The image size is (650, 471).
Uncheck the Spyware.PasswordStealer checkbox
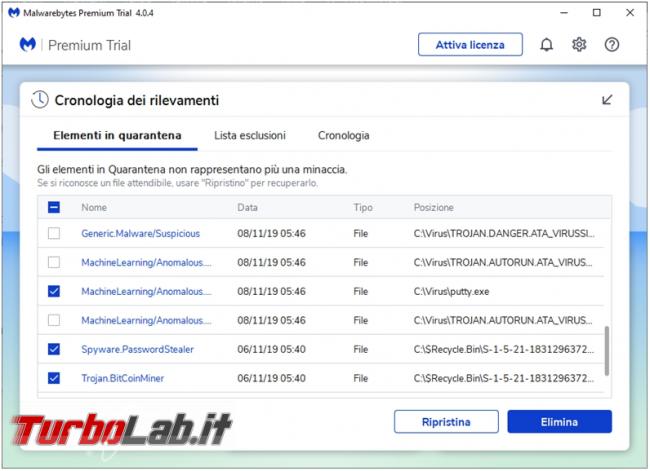click(x=54, y=349)
